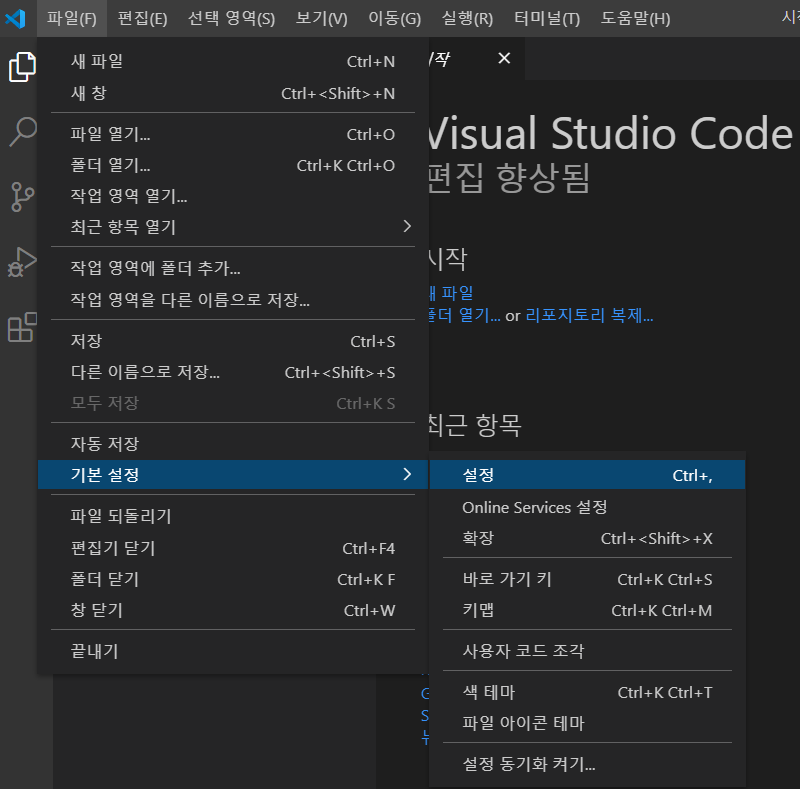Select 파일 아이콘 테마 entry
800x789 pixels.
587,723
